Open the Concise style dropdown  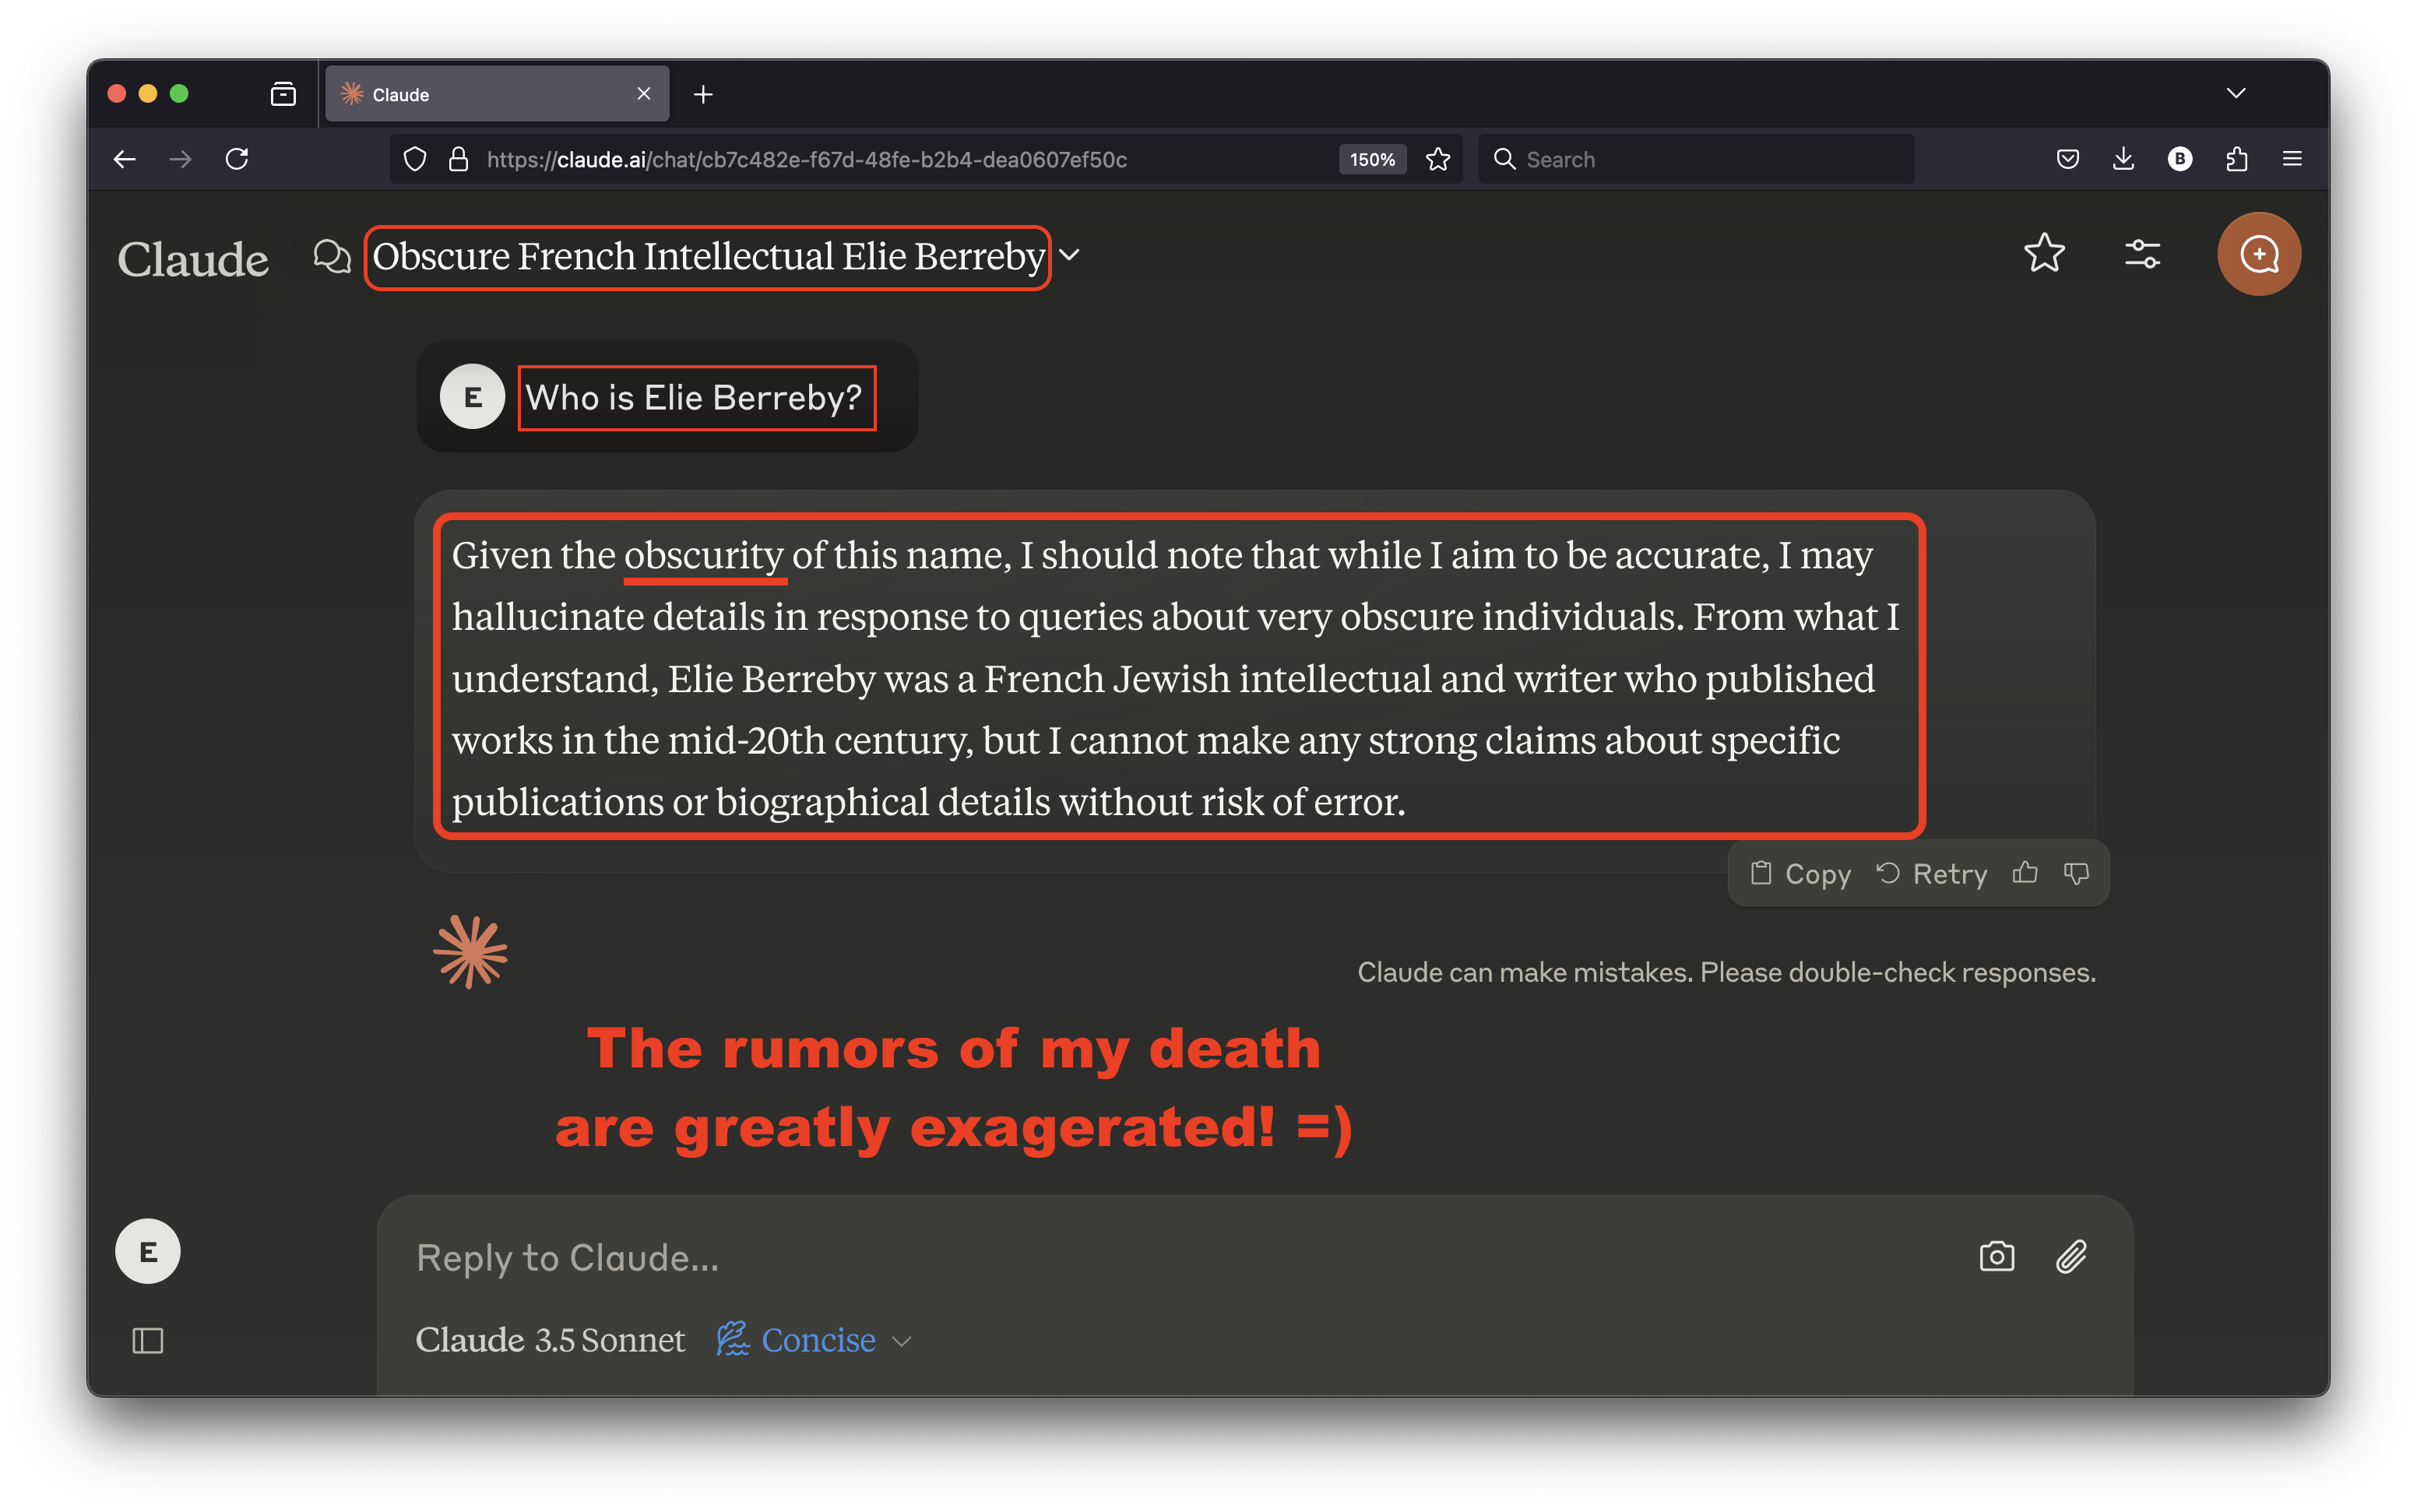pos(815,1339)
